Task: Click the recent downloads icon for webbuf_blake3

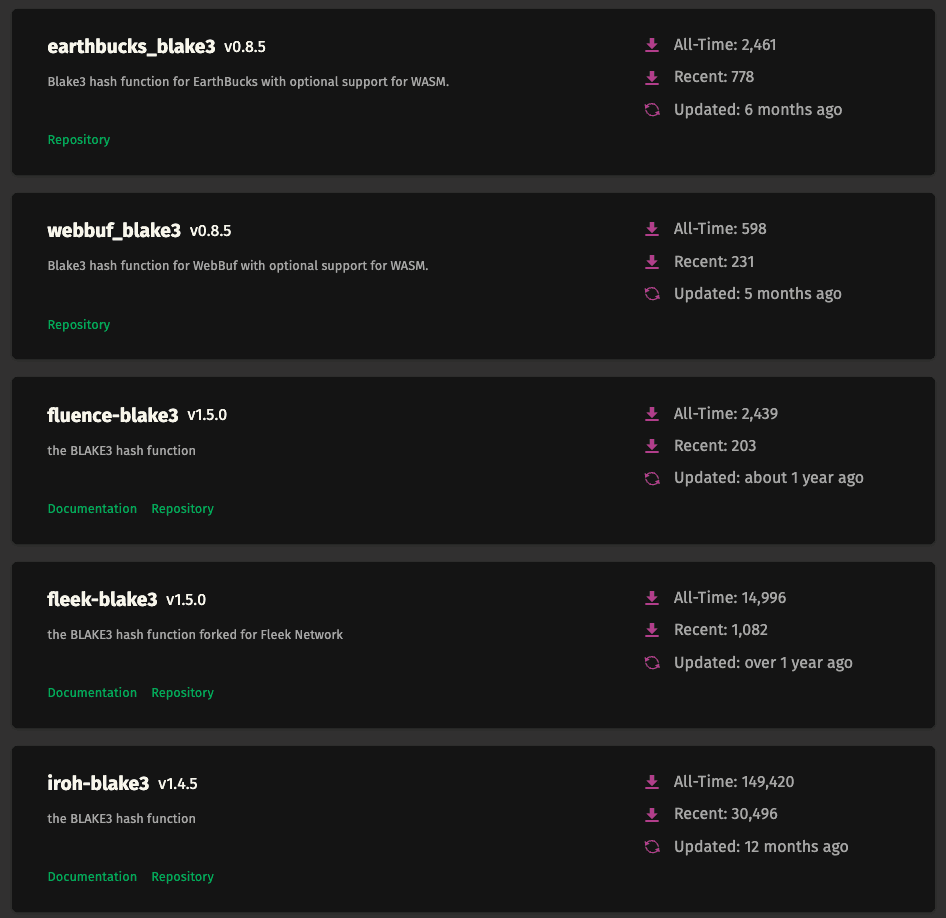Action: coord(652,262)
